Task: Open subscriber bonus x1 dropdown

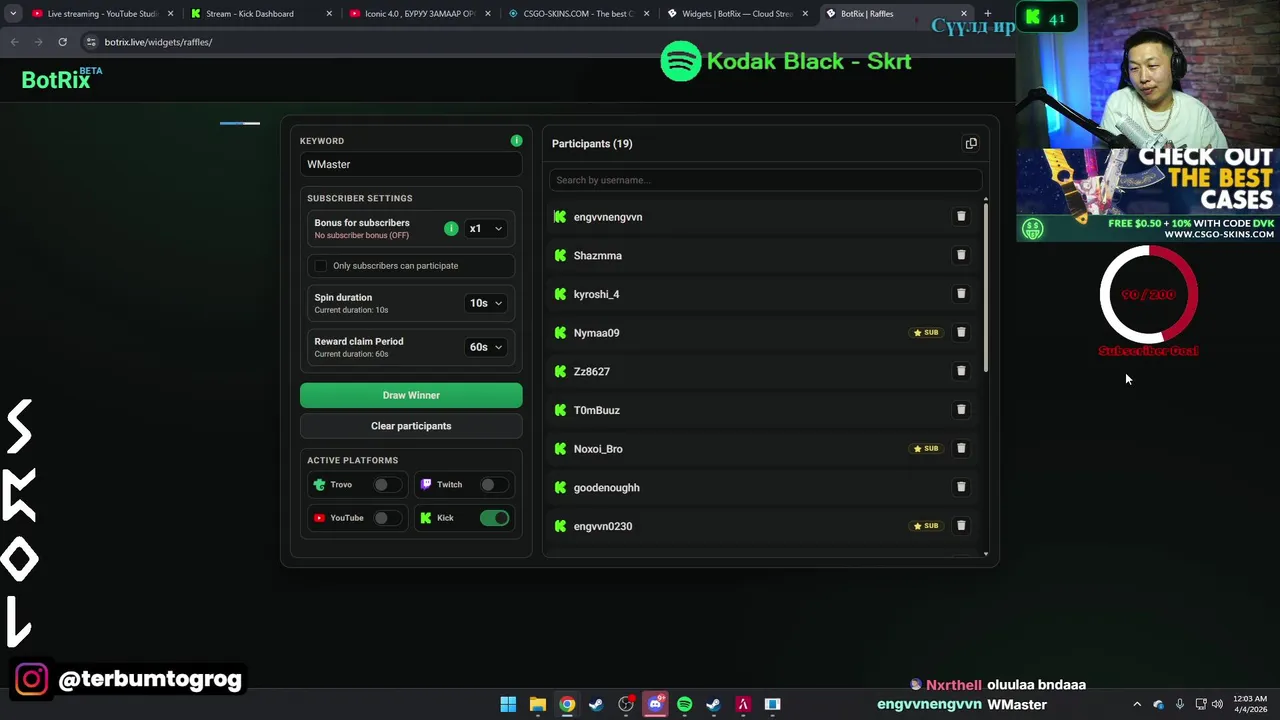Action: 486,229
